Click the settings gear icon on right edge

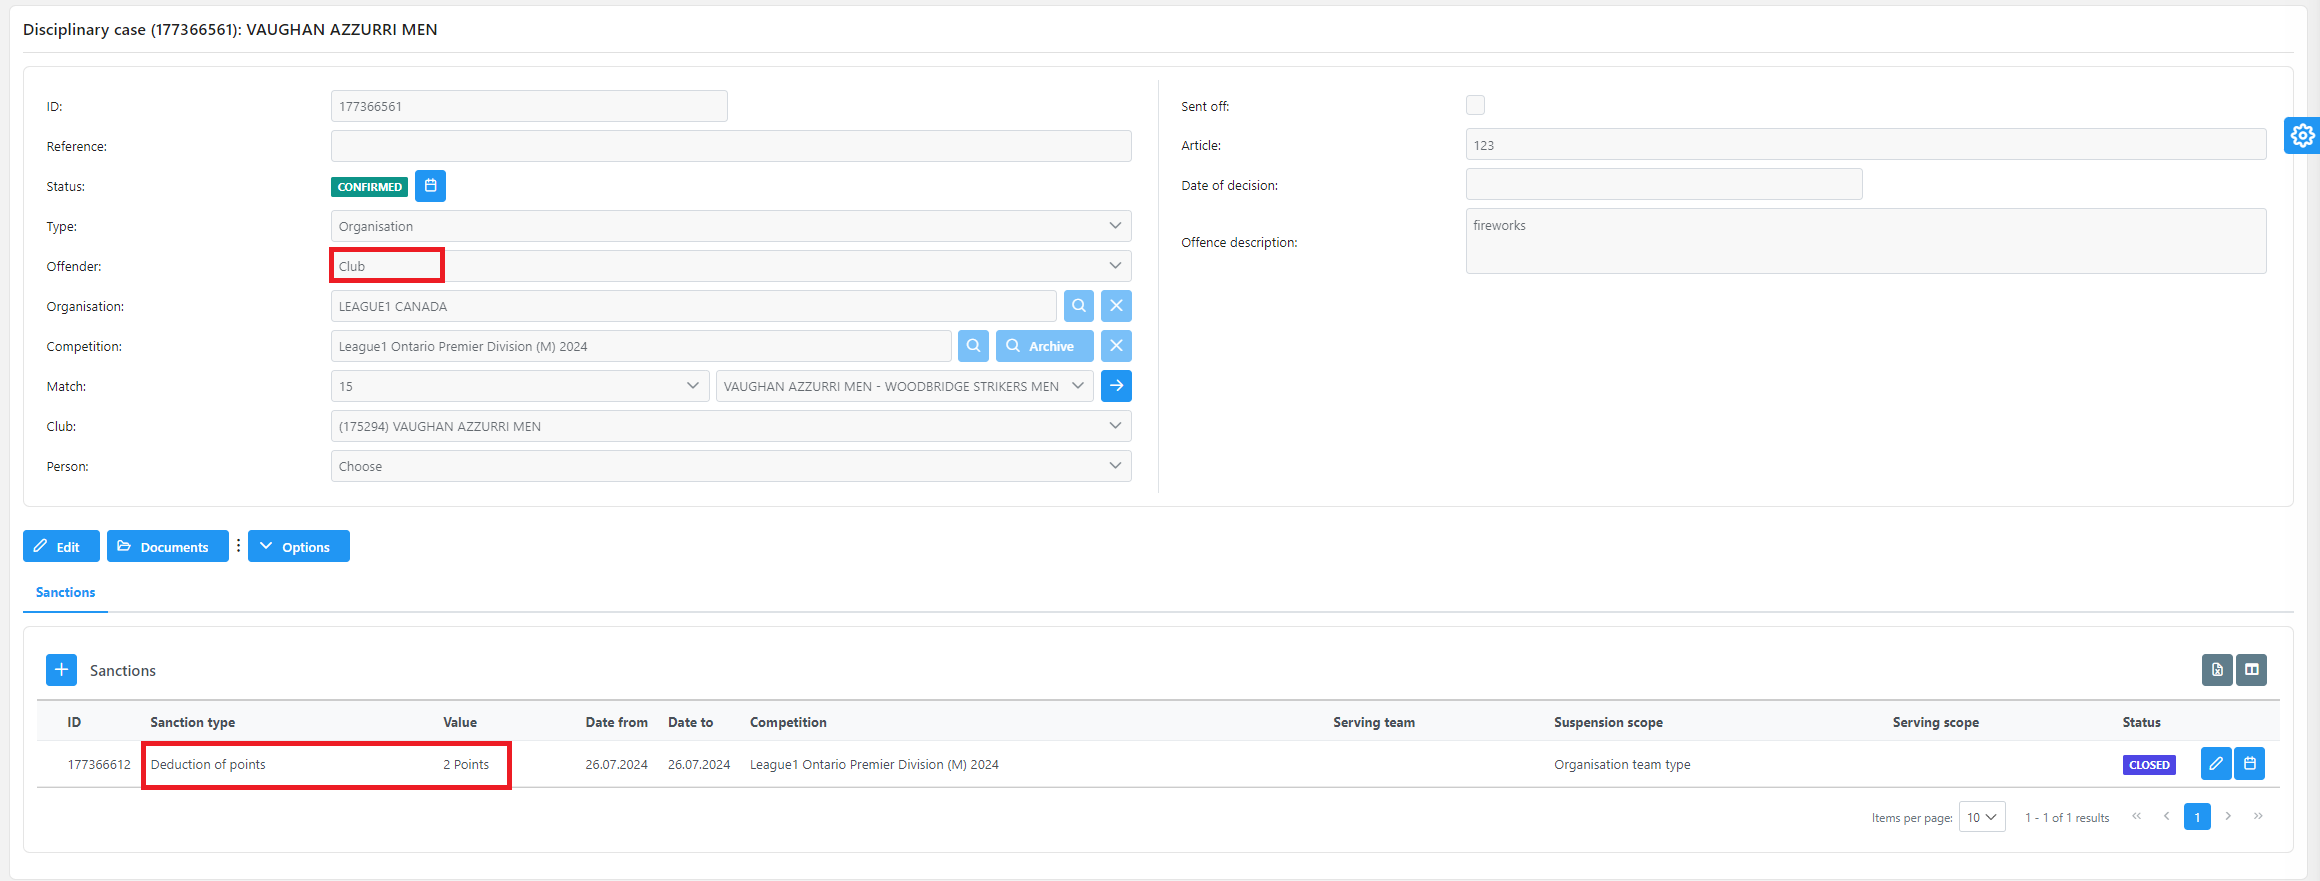tap(2302, 135)
